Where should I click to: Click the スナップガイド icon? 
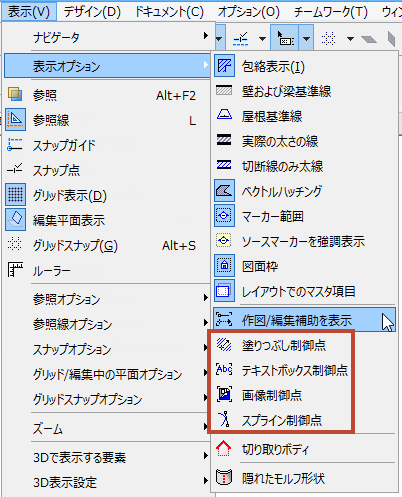tap(15, 145)
